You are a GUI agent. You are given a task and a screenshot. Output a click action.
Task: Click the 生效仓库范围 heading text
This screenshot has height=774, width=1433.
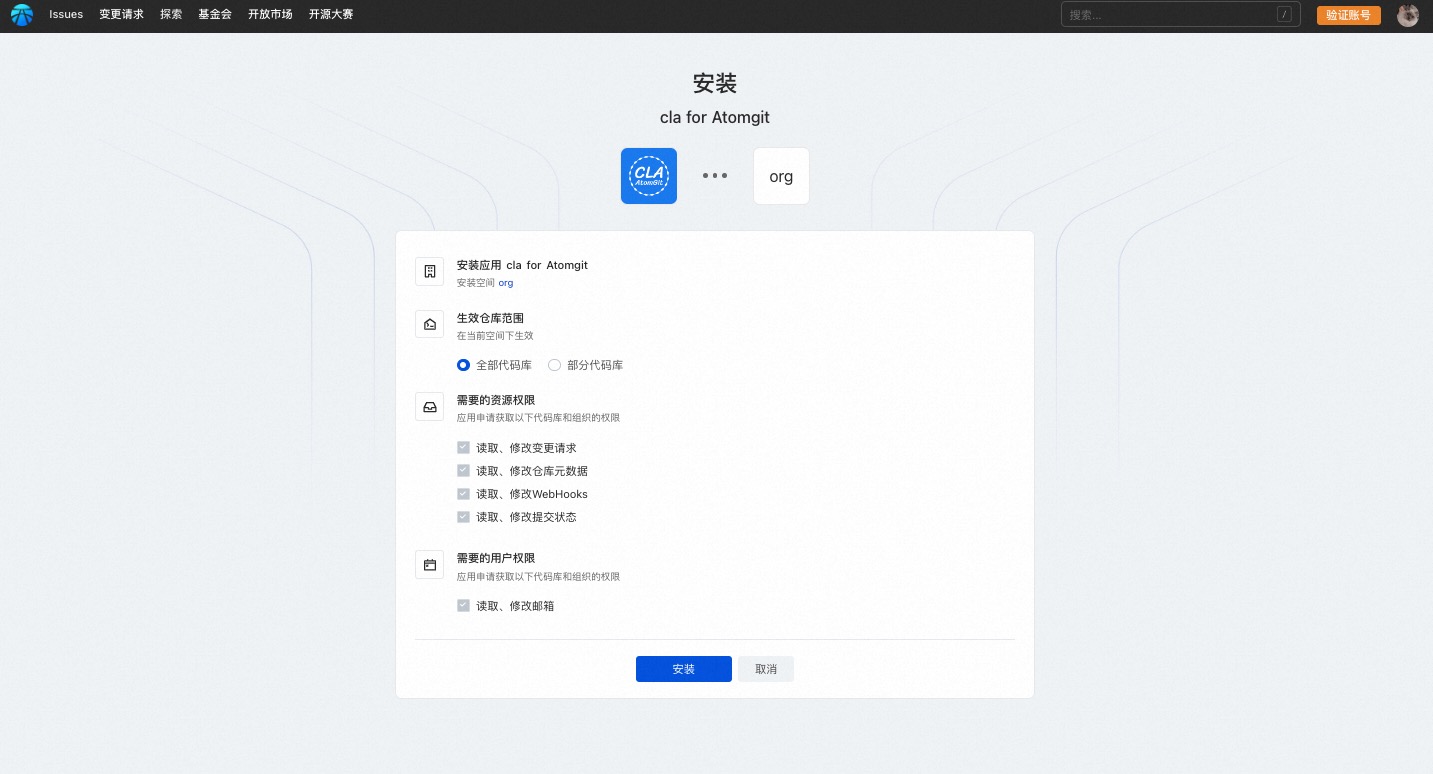pyautogui.click(x=490, y=318)
